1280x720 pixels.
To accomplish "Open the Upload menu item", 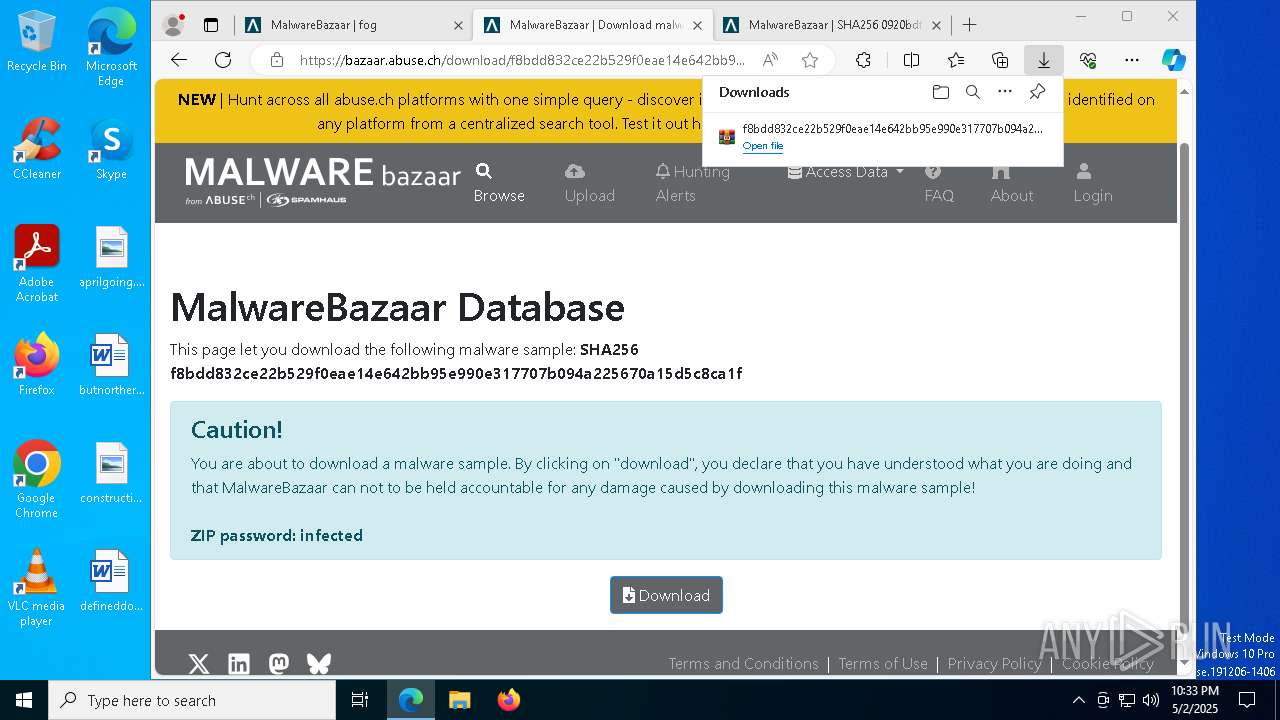I will 590,183.
